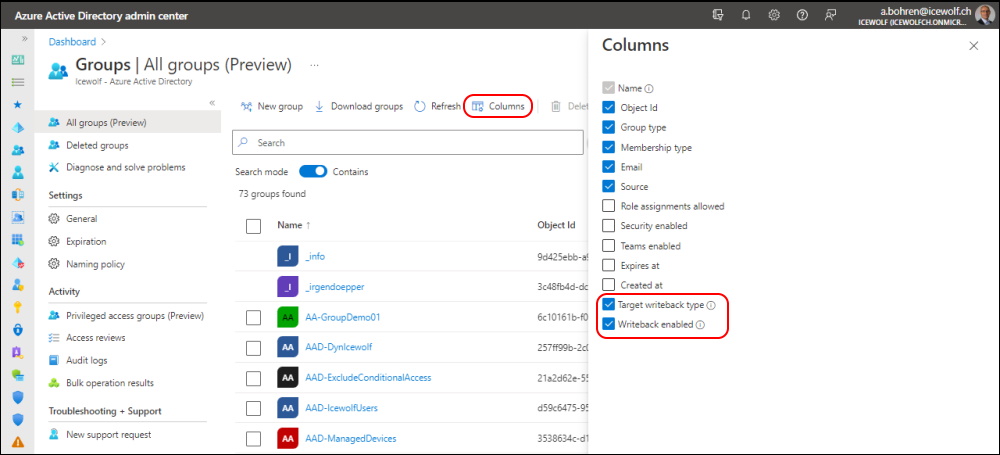Uncheck the Email column checkbox
The width and height of the screenshot is (1000, 455).
pyautogui.click(x=609, y=167)
